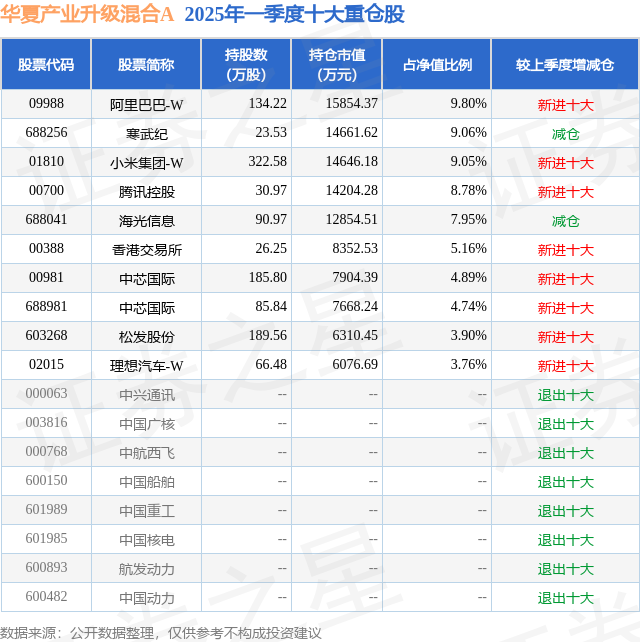Click stock code 000063
This screenshot has width=640, height=642.
tap(46, 393)
